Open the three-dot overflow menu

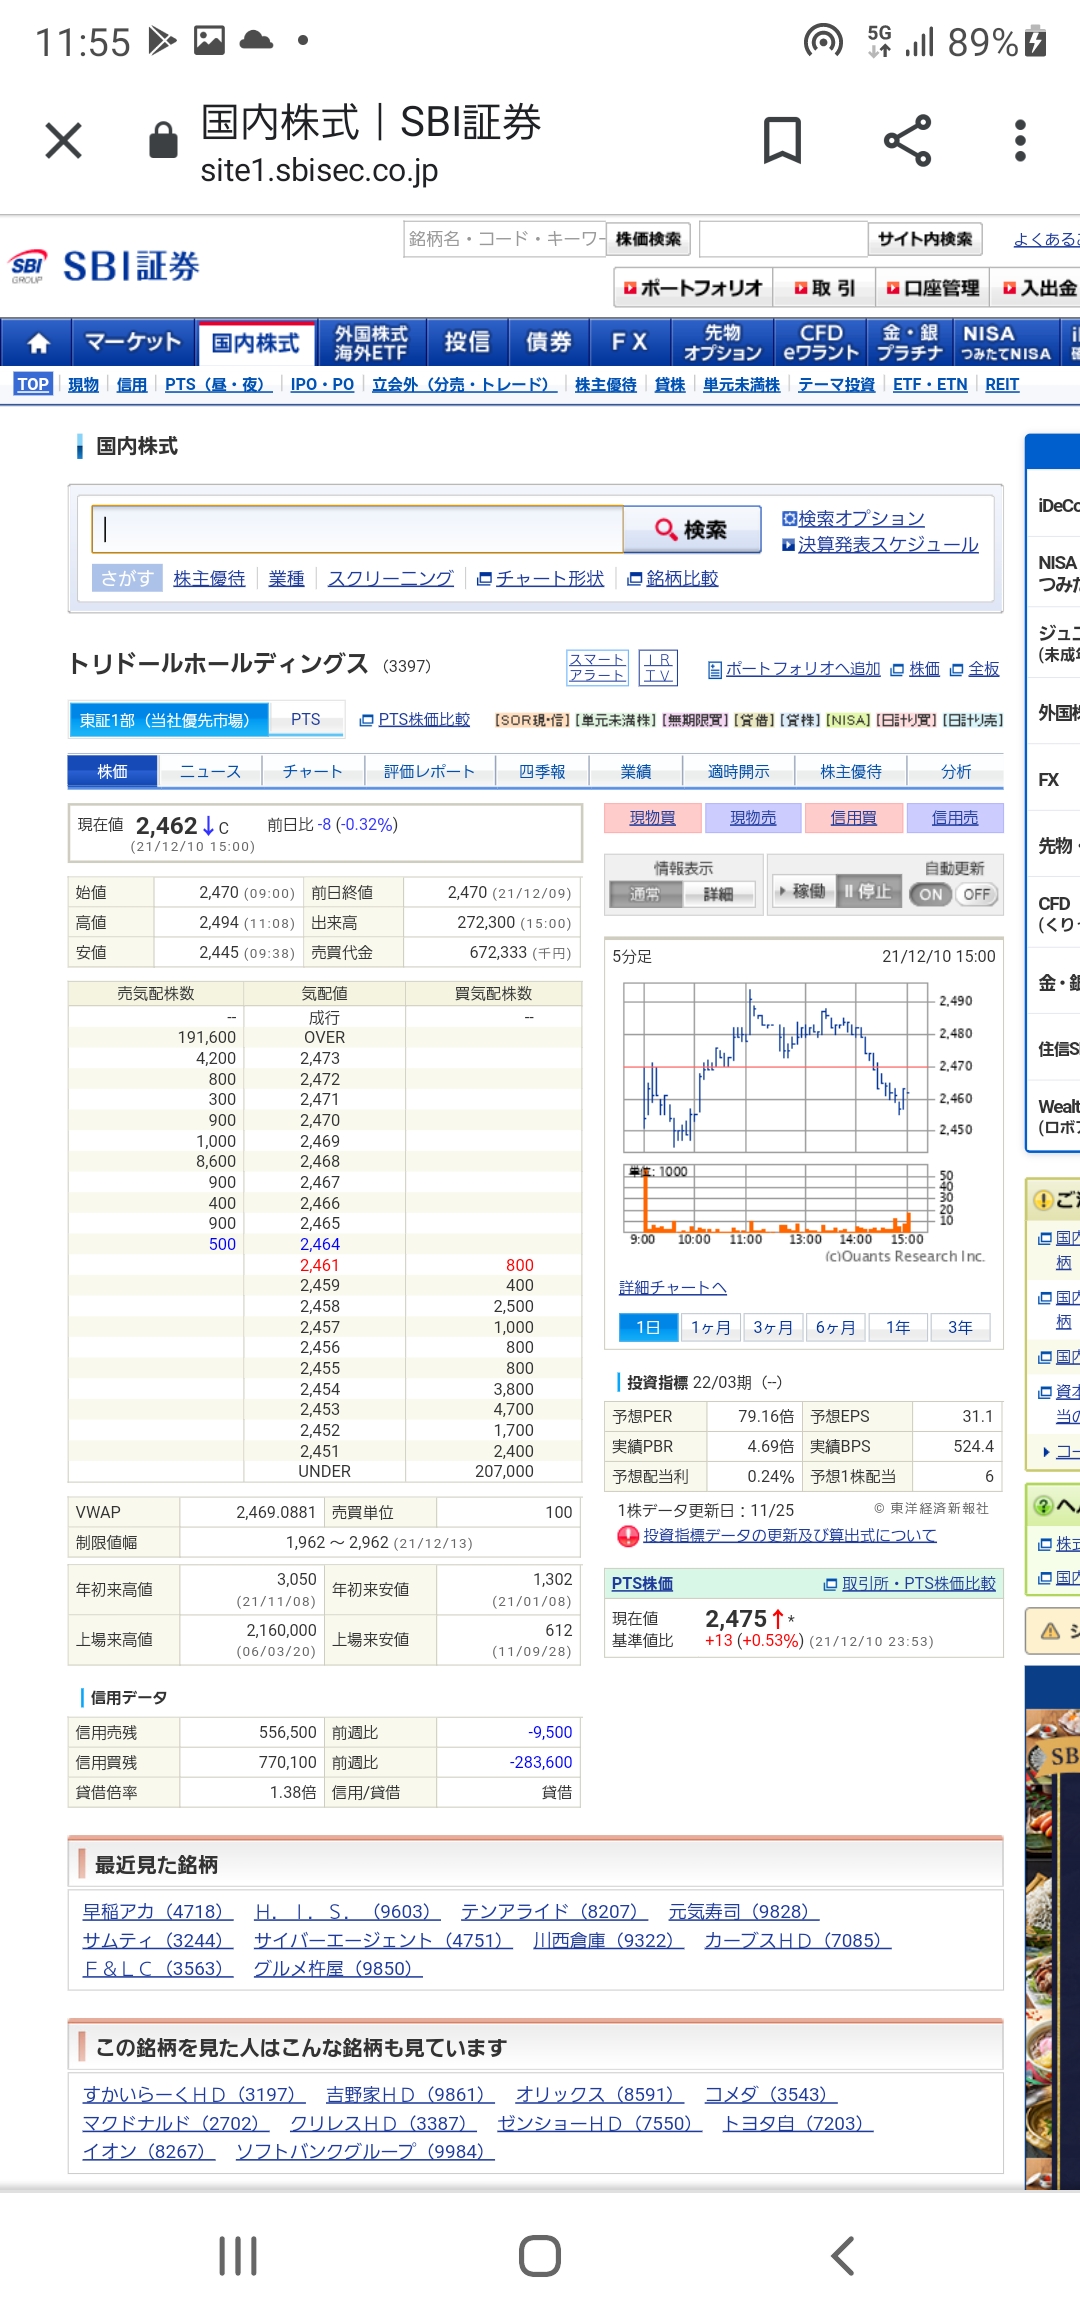1020,140
